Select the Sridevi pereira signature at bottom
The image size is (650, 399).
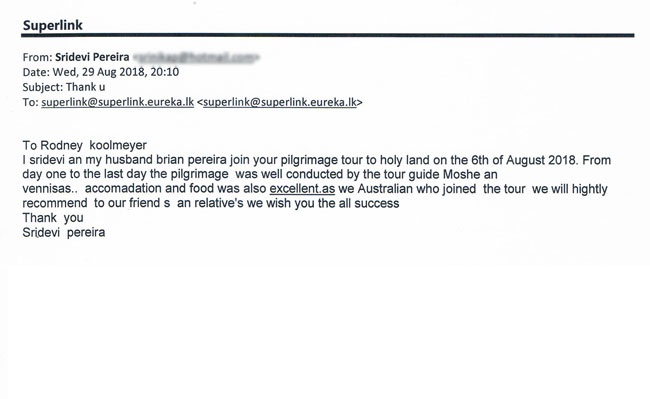64,232
